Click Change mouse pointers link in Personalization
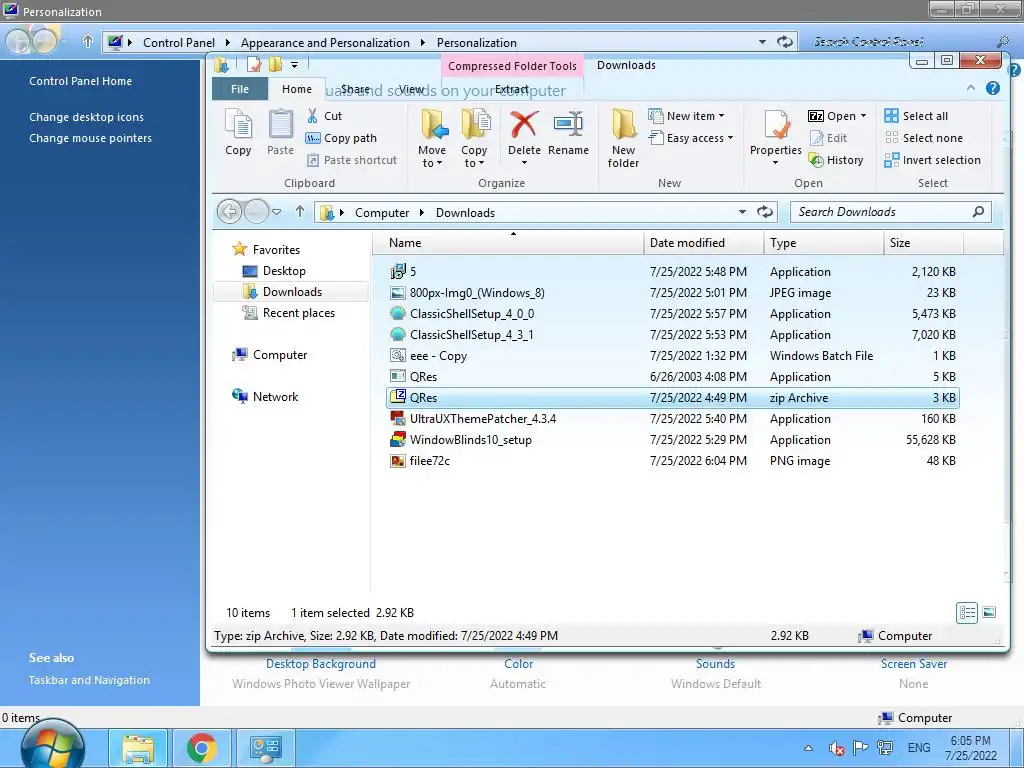This screenshot has width=1024, height=768. (x=90, y=138)
